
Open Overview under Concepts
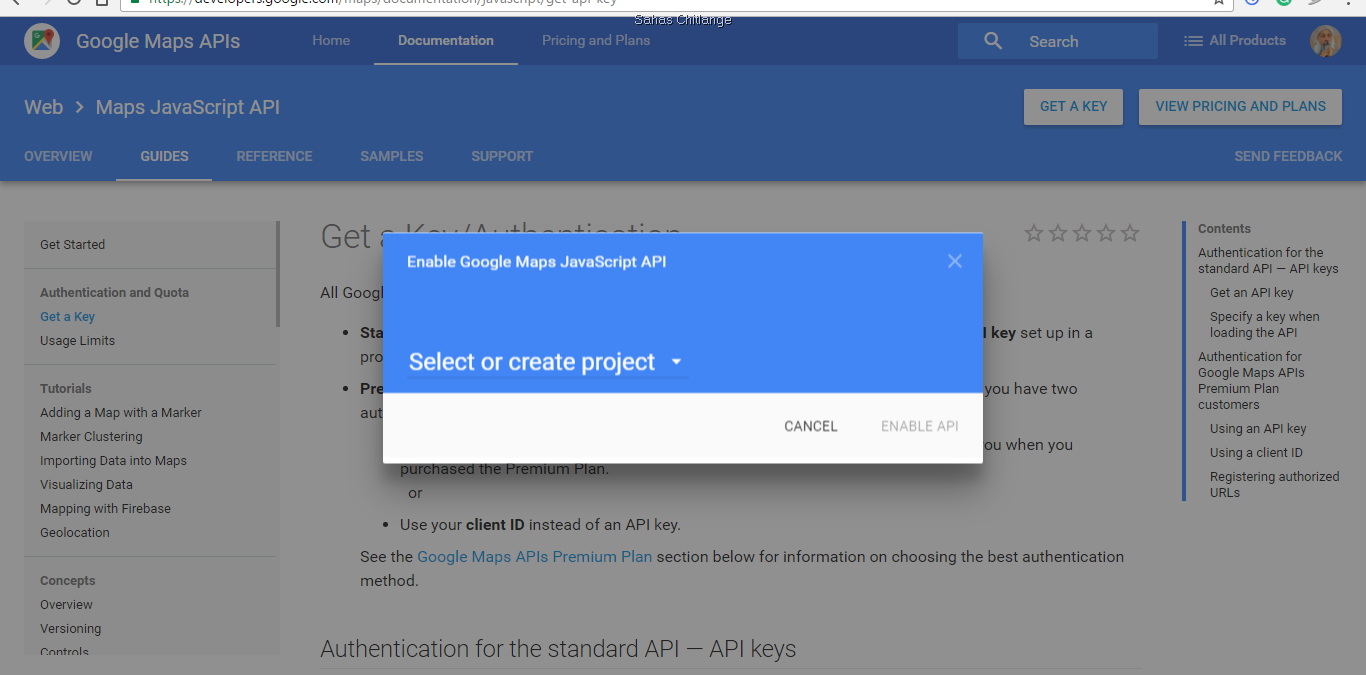pyautogui.click(x=66, y=605)
